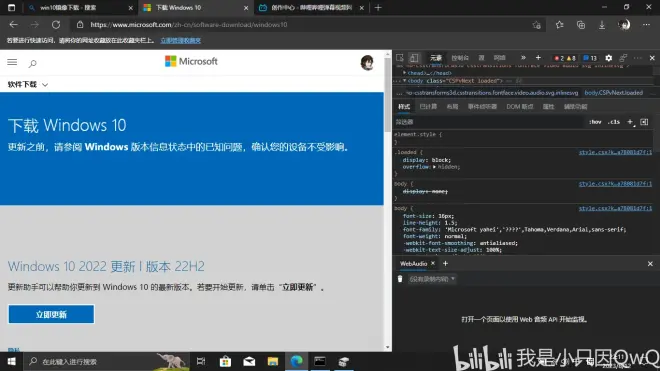Open Microsoft Store from taskbar
Image resolution: width=660 pixels, height=371 pixels.
click(x=225, y=361)
